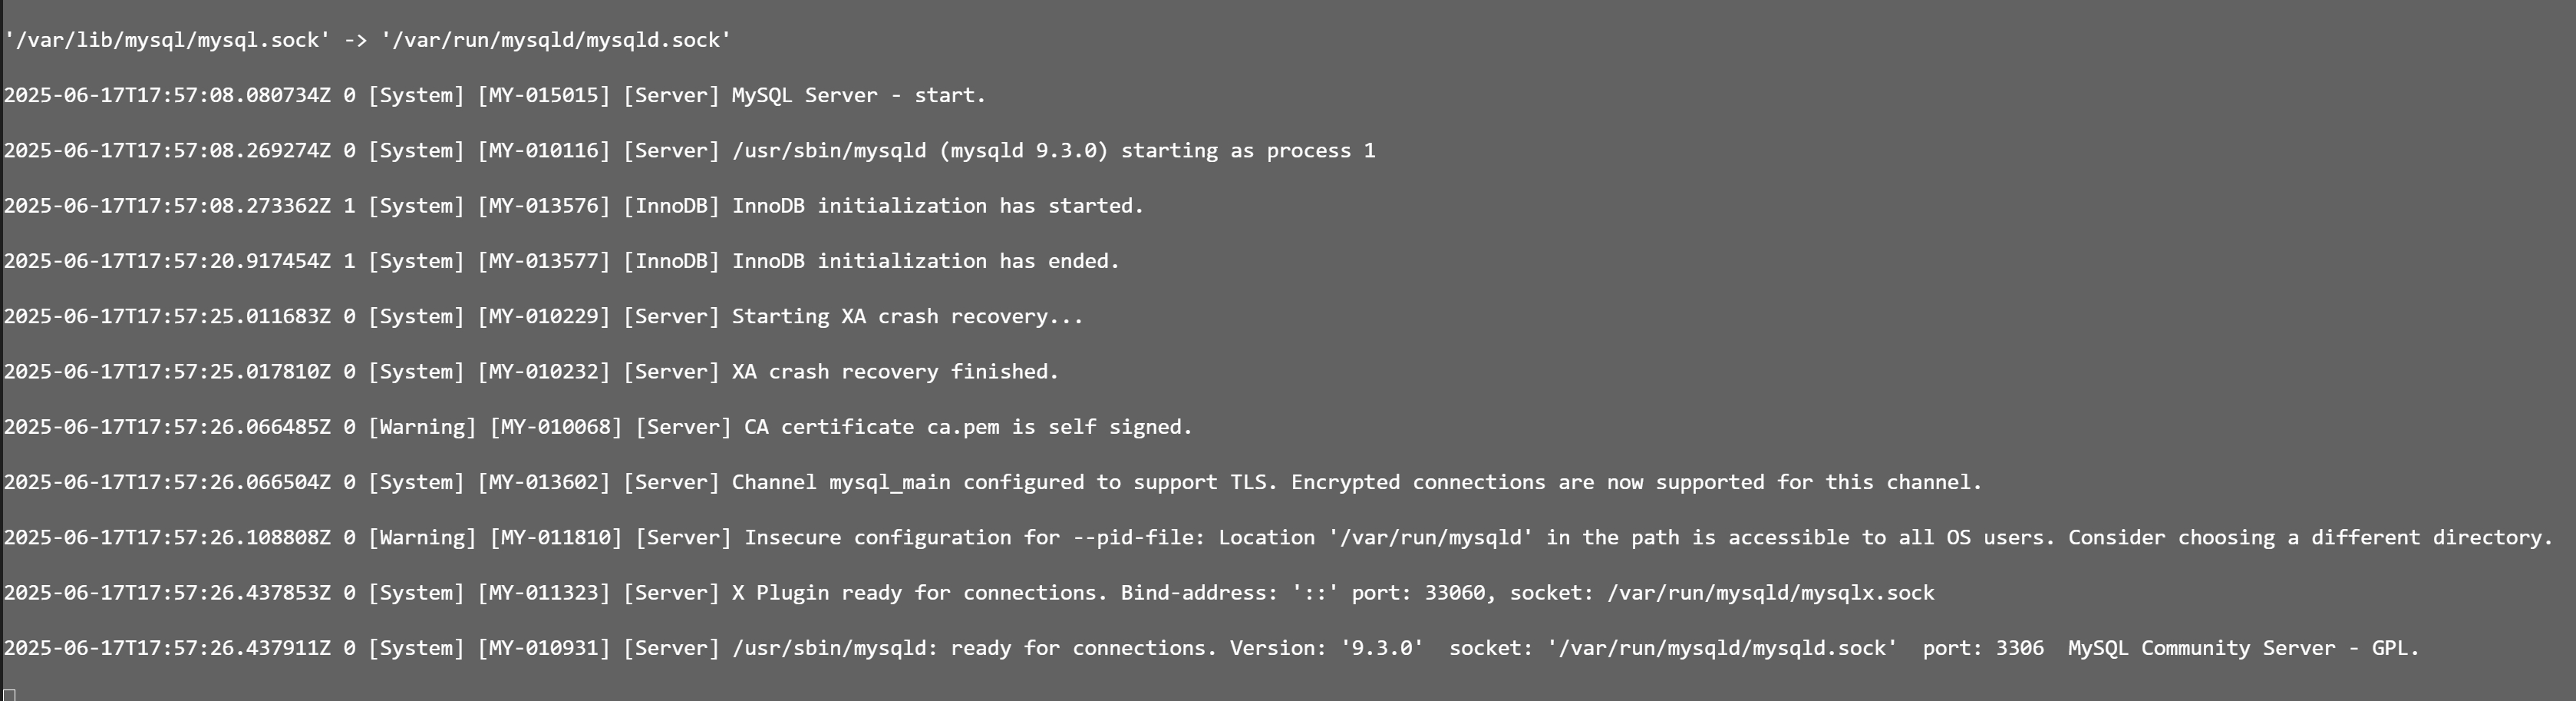Click the socket symlink path line

(368, 40)
